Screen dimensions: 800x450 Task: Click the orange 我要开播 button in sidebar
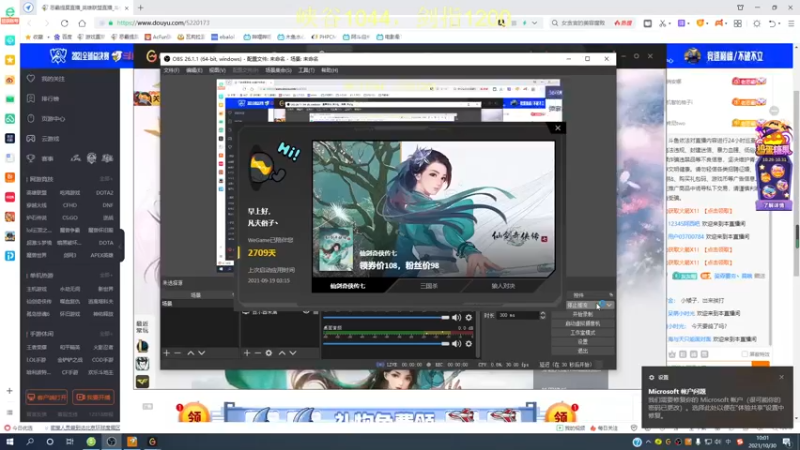click(x=93, y=397)
